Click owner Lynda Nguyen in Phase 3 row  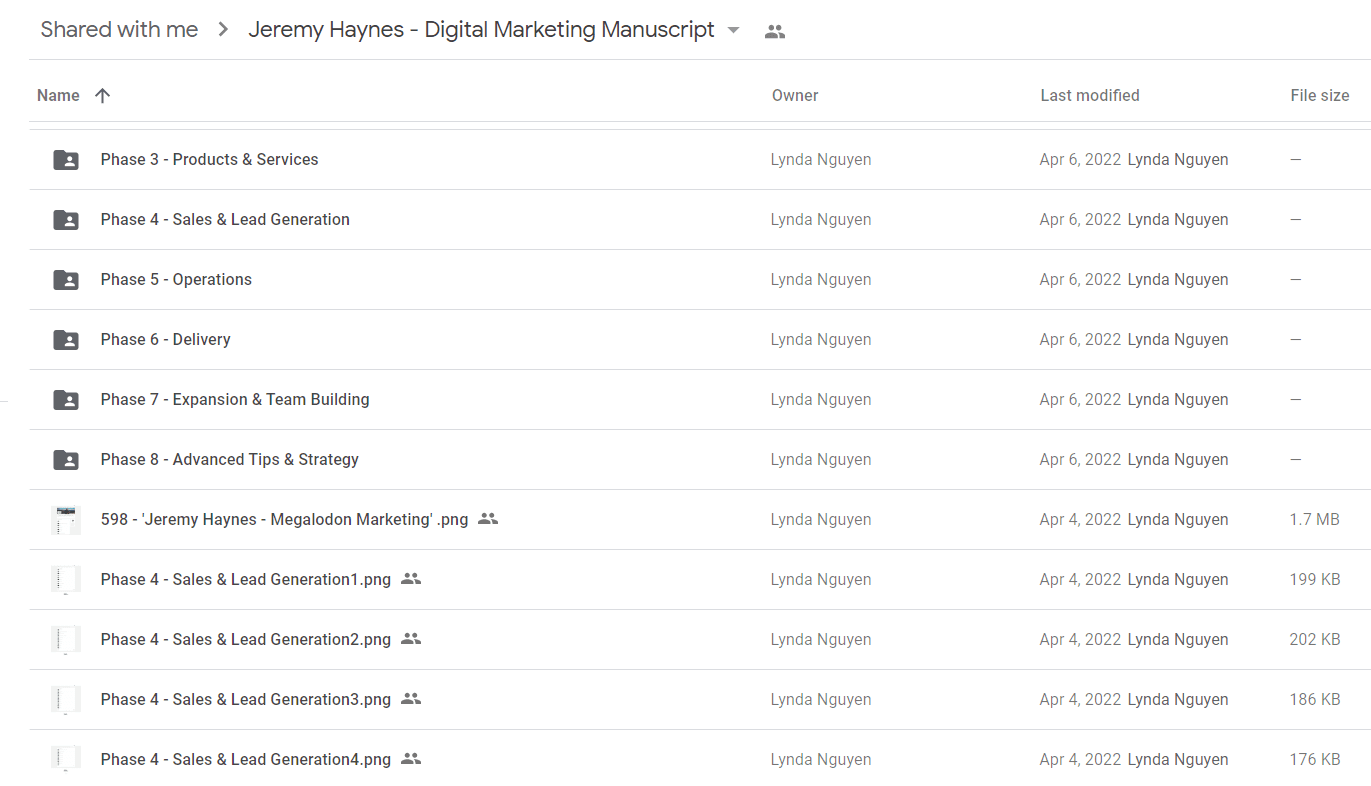[x=821, y=159]
